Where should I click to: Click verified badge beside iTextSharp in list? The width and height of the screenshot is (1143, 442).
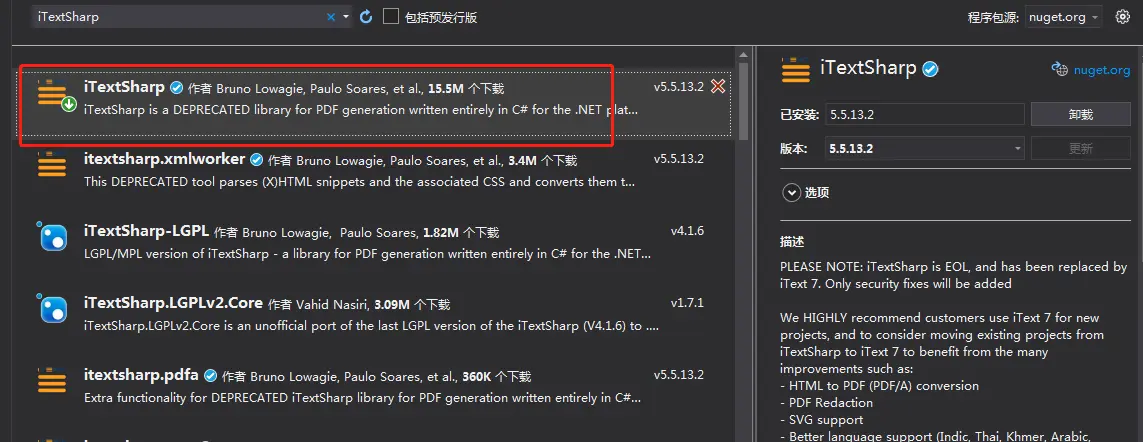pyautogui.click(x=176, y=88)
